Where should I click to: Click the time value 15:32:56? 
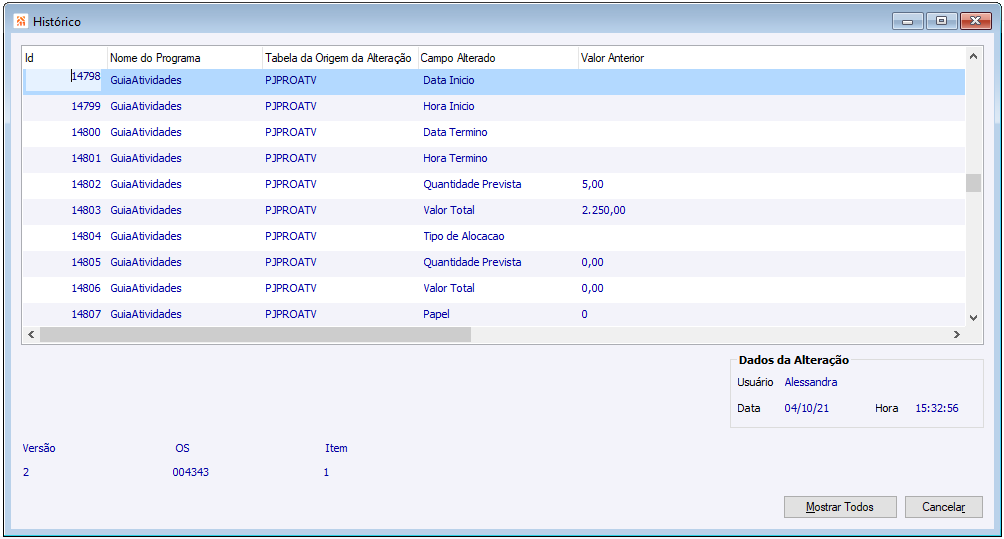tap(937, 408)
